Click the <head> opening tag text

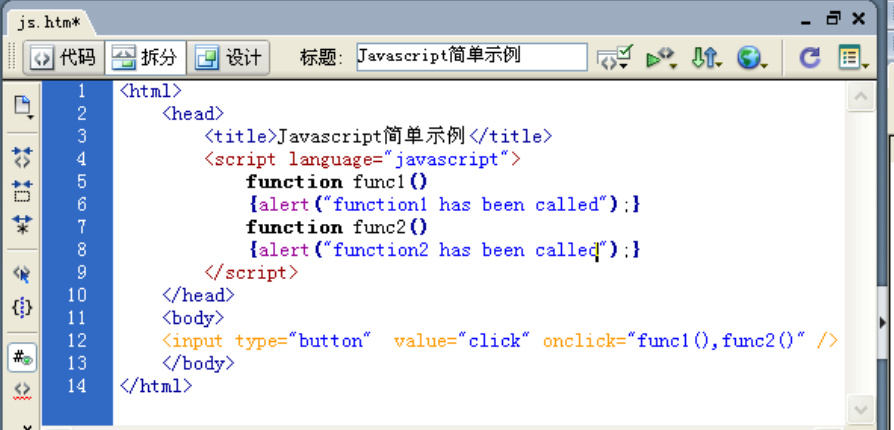193,113
